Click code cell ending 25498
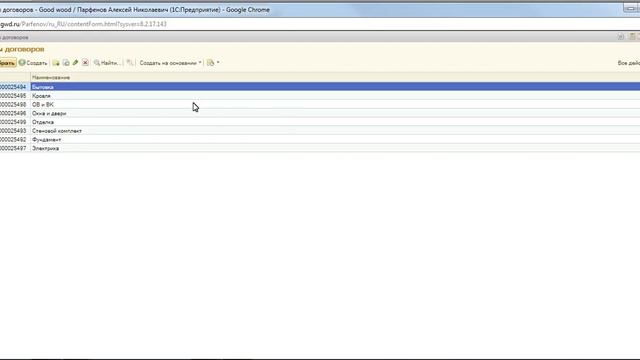 (x=15, y=104)
